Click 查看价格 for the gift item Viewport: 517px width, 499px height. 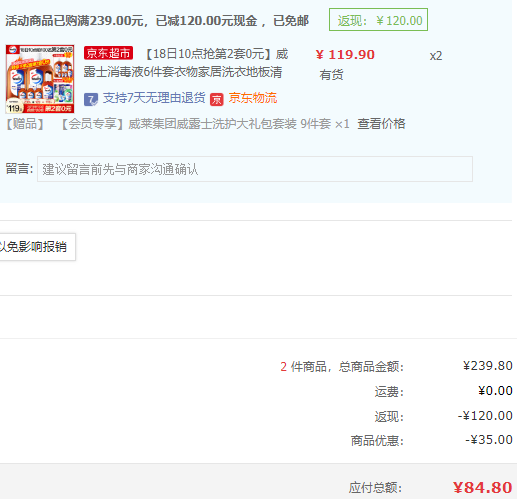(x=381, y=124)
